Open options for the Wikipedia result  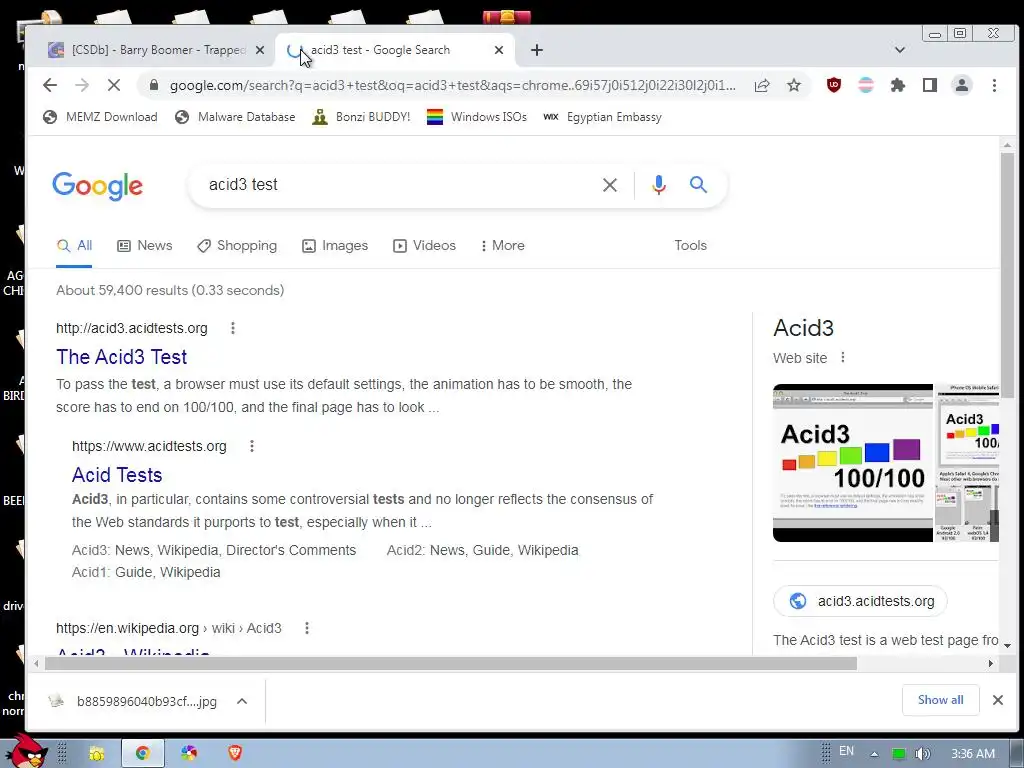[x=306, y=628]
